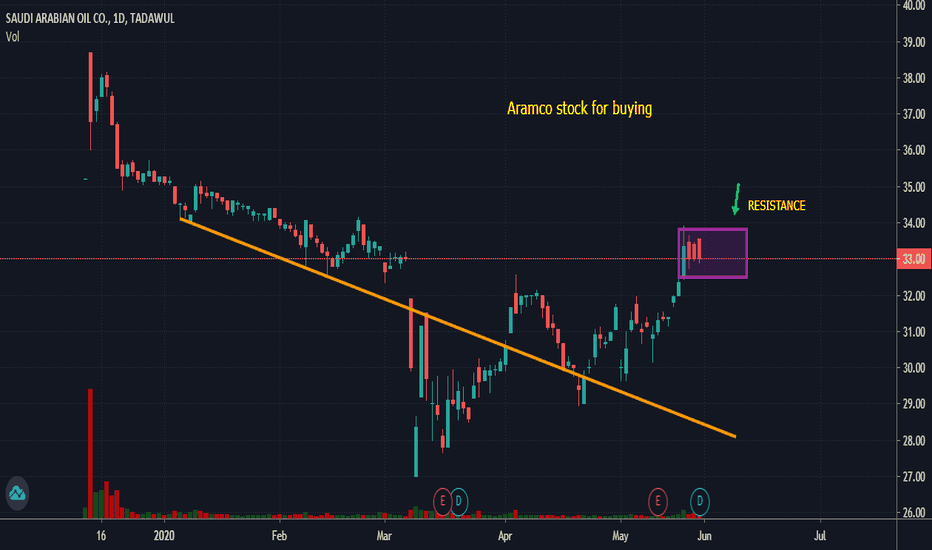Image resolution: width=932 pixels, height=550 pixels.
Task: Click the 33.00 current price label
Action: 914,259
